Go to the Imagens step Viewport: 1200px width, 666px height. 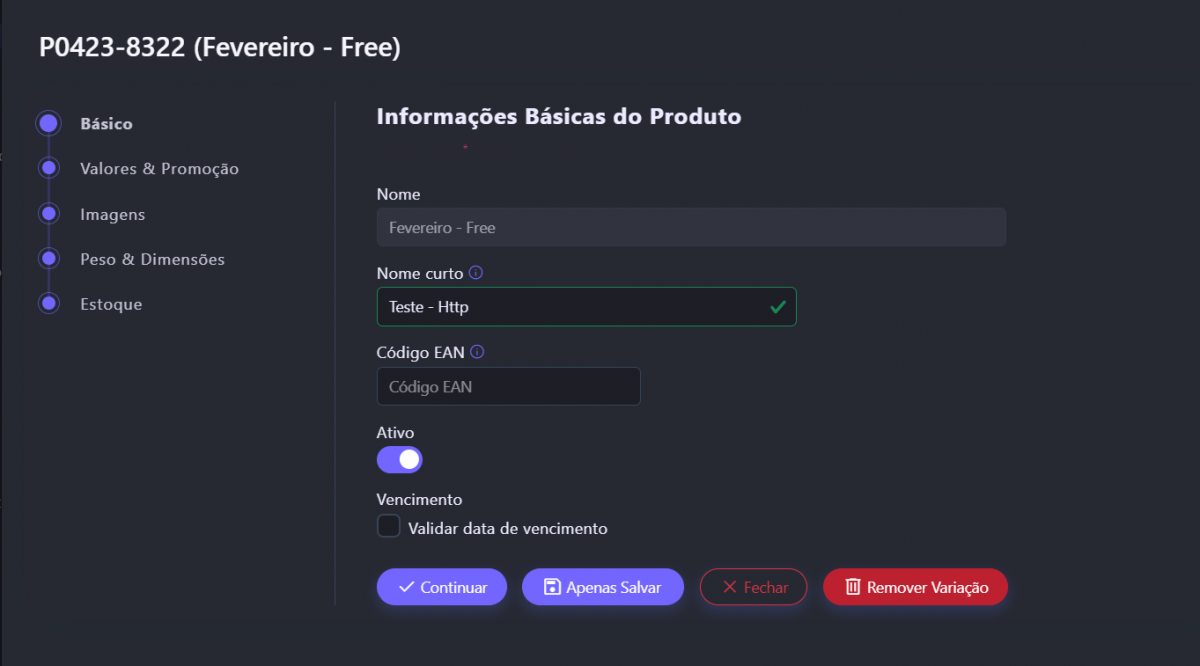pyautogui.click(x=112, y=214)
